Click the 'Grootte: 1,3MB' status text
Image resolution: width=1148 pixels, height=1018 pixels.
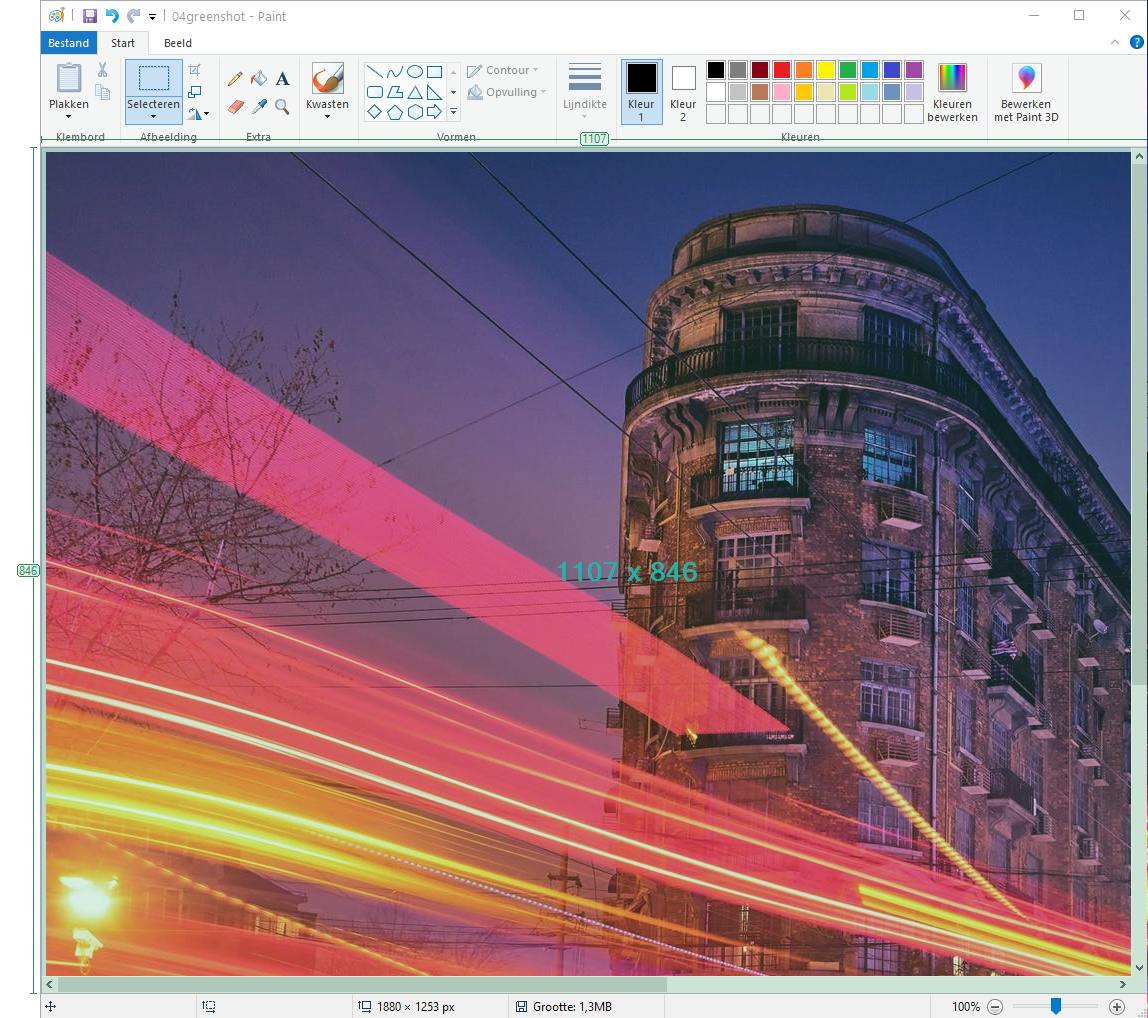pyautogui.click(x=572, y=1006)
